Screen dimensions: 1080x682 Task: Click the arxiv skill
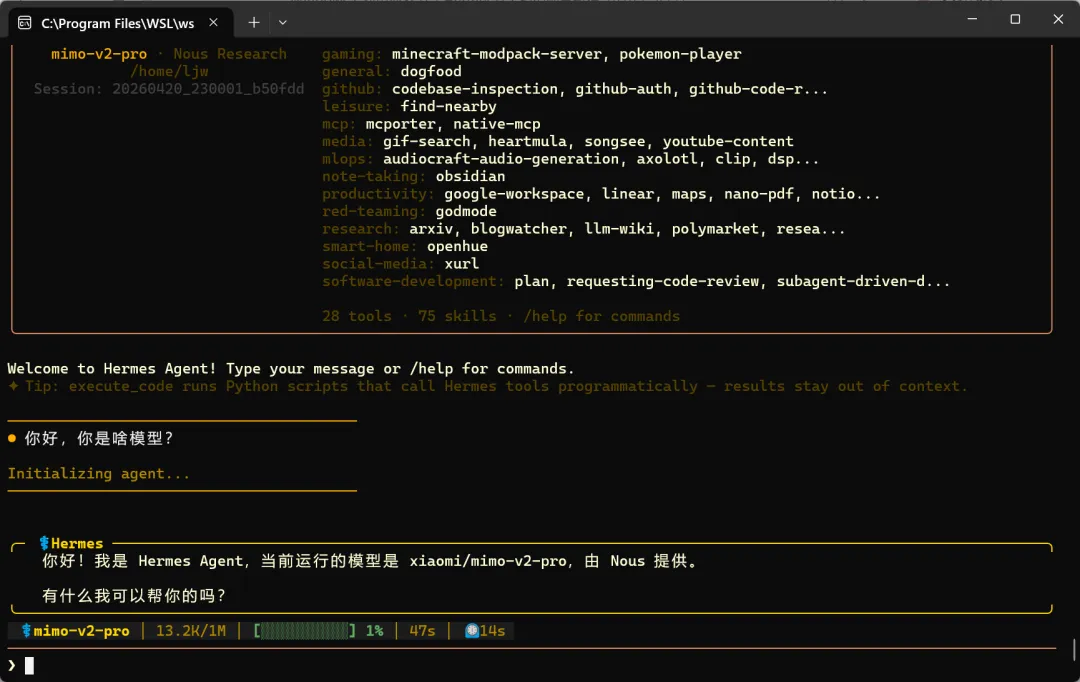click(x=431, y=229)
